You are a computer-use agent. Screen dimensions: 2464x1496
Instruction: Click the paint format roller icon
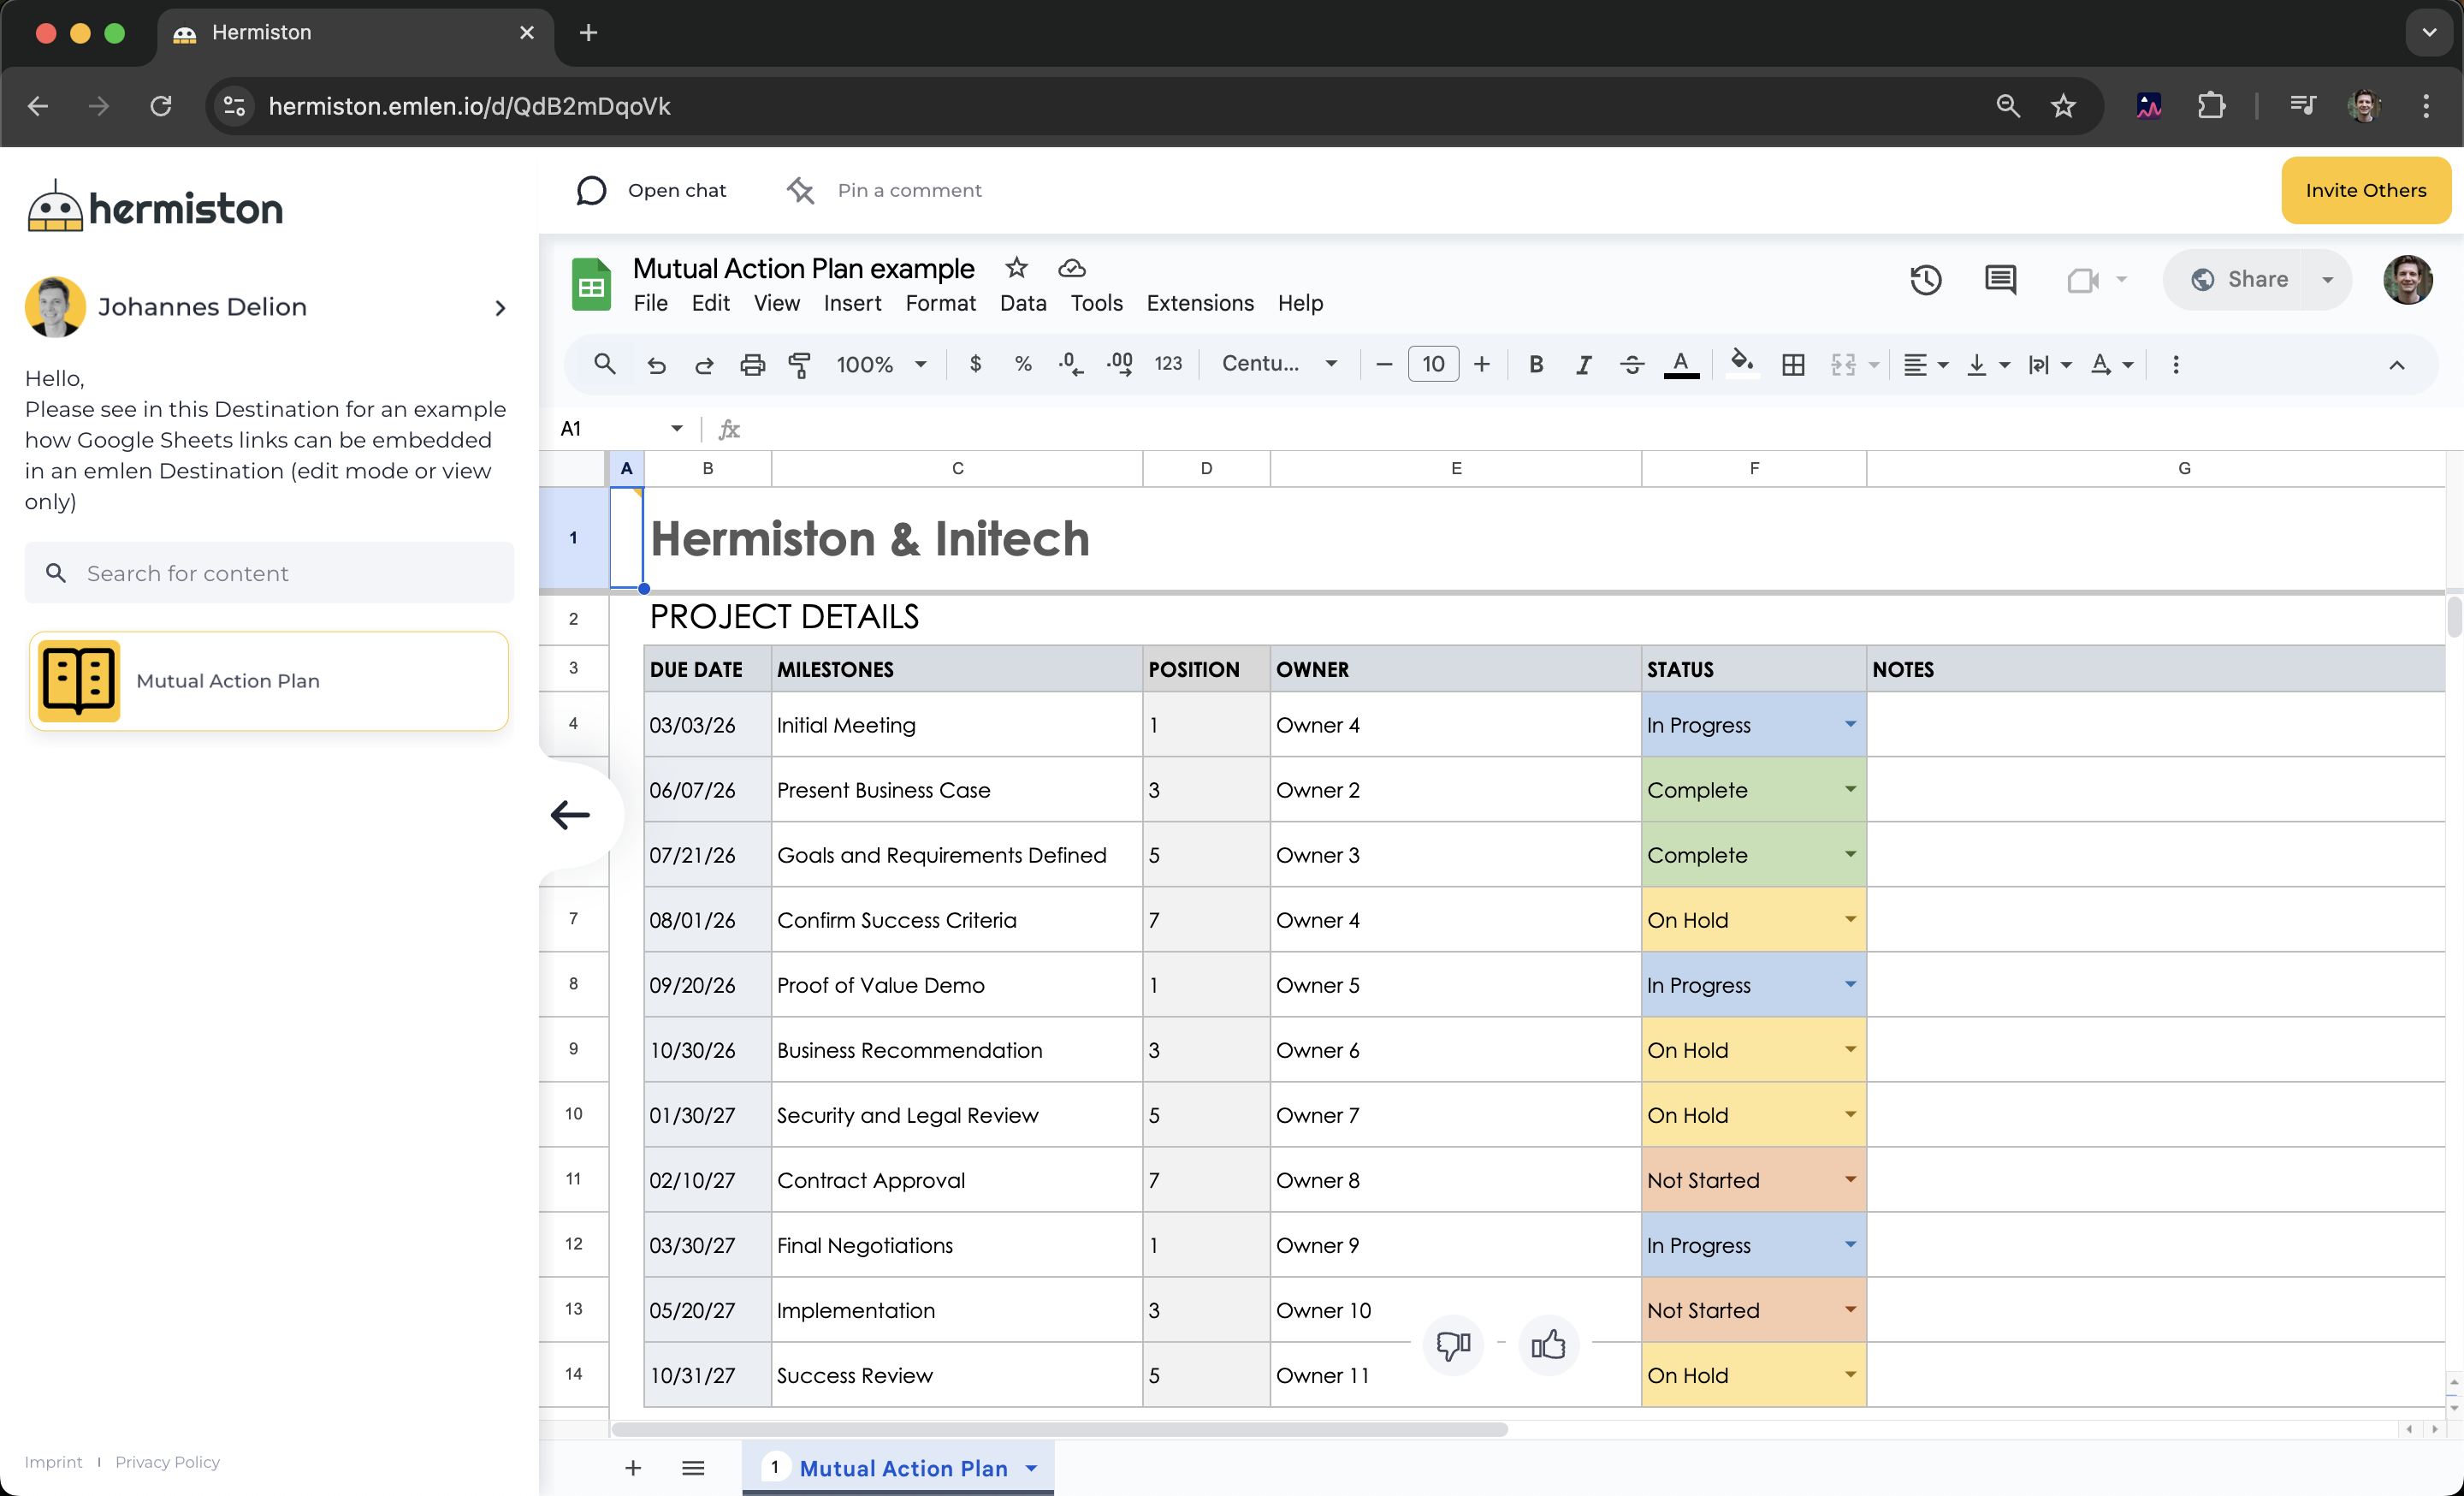pos(799,365)
